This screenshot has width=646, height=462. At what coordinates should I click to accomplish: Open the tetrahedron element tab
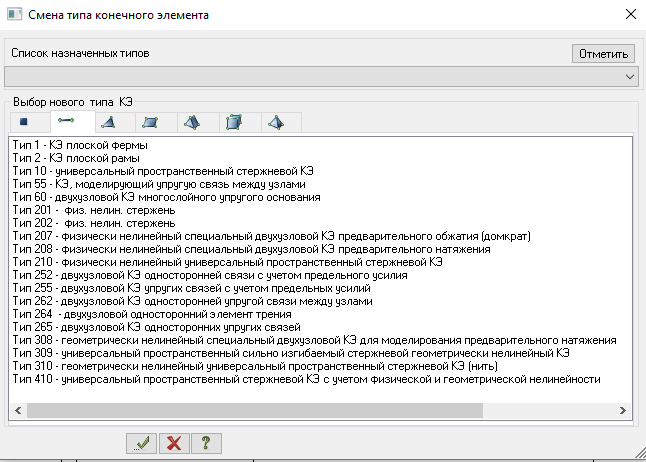276,122
